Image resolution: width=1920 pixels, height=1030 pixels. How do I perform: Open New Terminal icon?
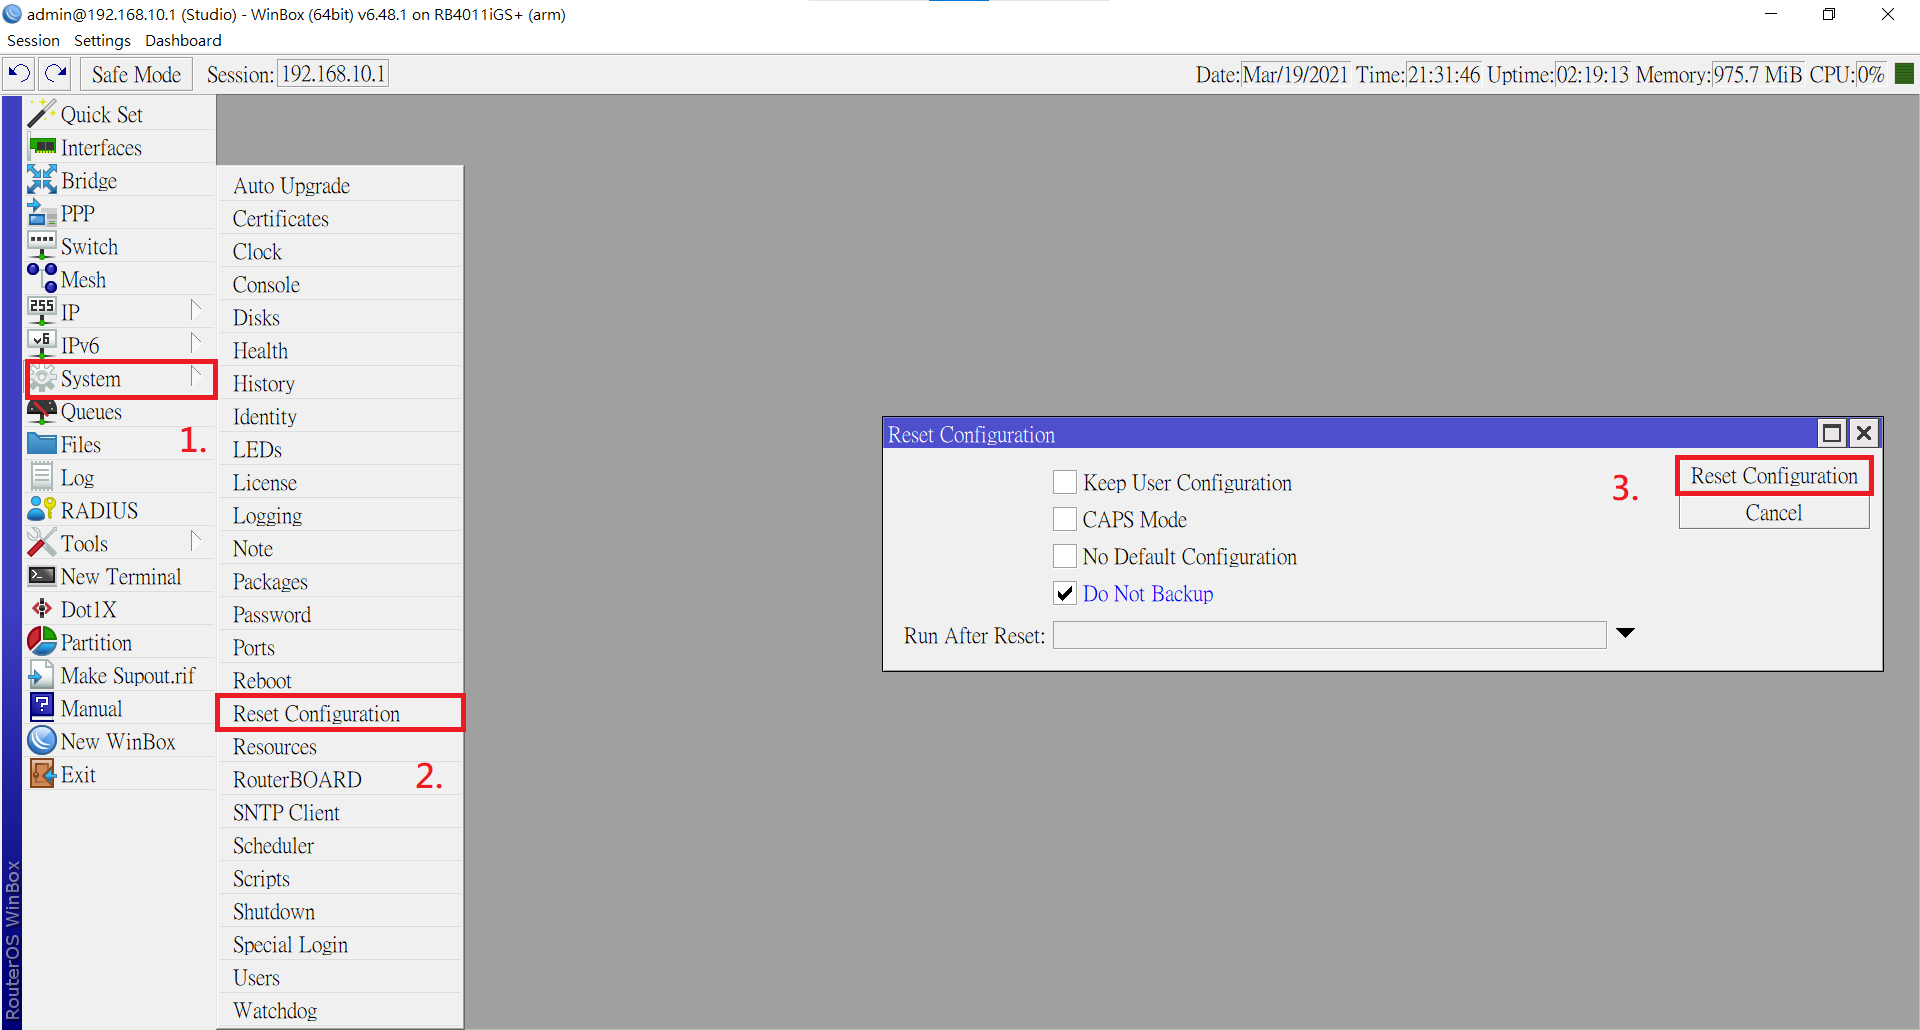(42, 576)
